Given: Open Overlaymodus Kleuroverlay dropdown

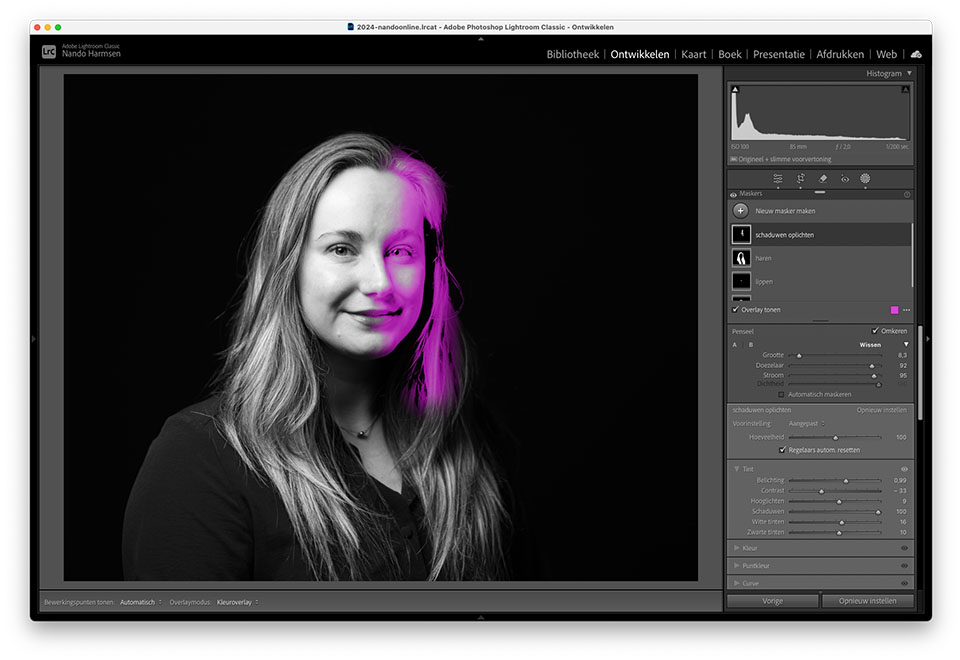Looking at the screenshot, I should pyautogui.click(x=238, y=602).
